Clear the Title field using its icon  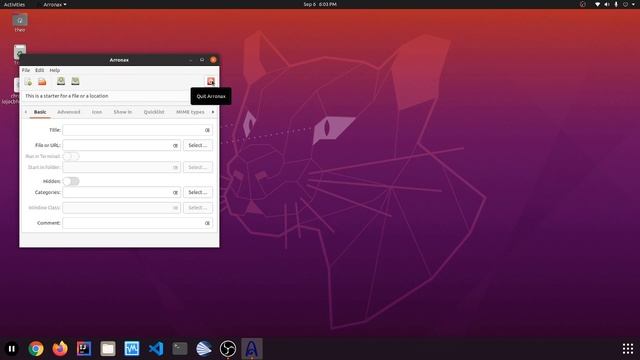click(x=207, y=130)
